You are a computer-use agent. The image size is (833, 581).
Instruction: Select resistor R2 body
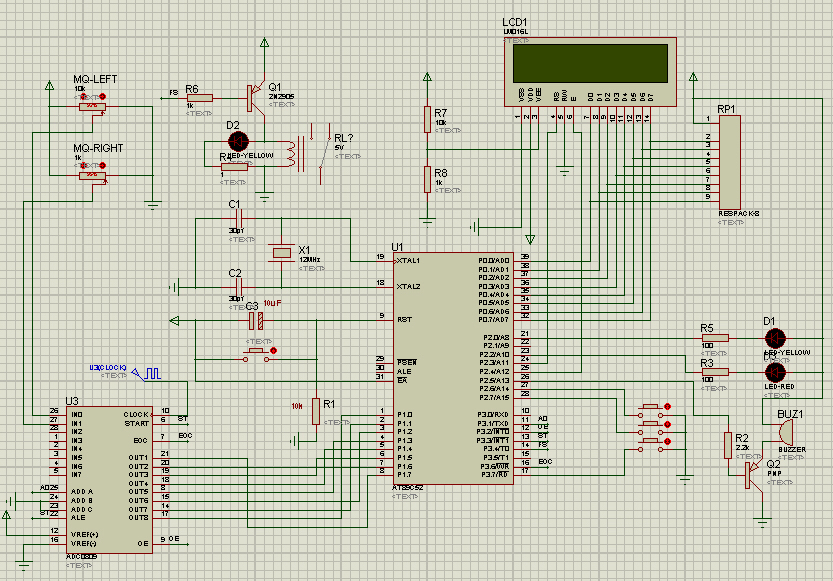click(728, 446)
